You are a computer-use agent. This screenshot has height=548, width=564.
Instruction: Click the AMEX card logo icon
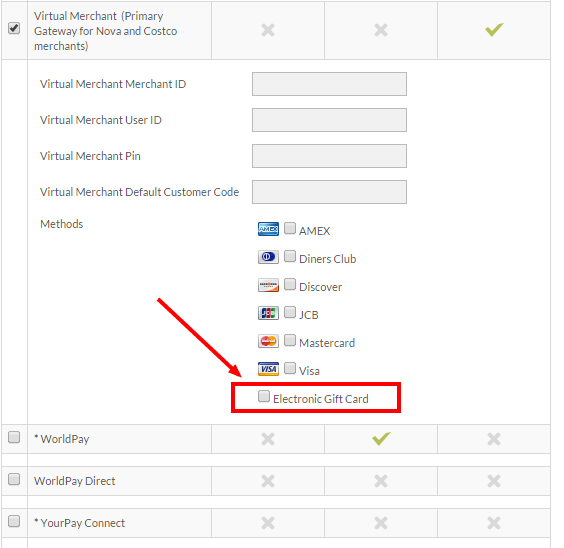268,229
